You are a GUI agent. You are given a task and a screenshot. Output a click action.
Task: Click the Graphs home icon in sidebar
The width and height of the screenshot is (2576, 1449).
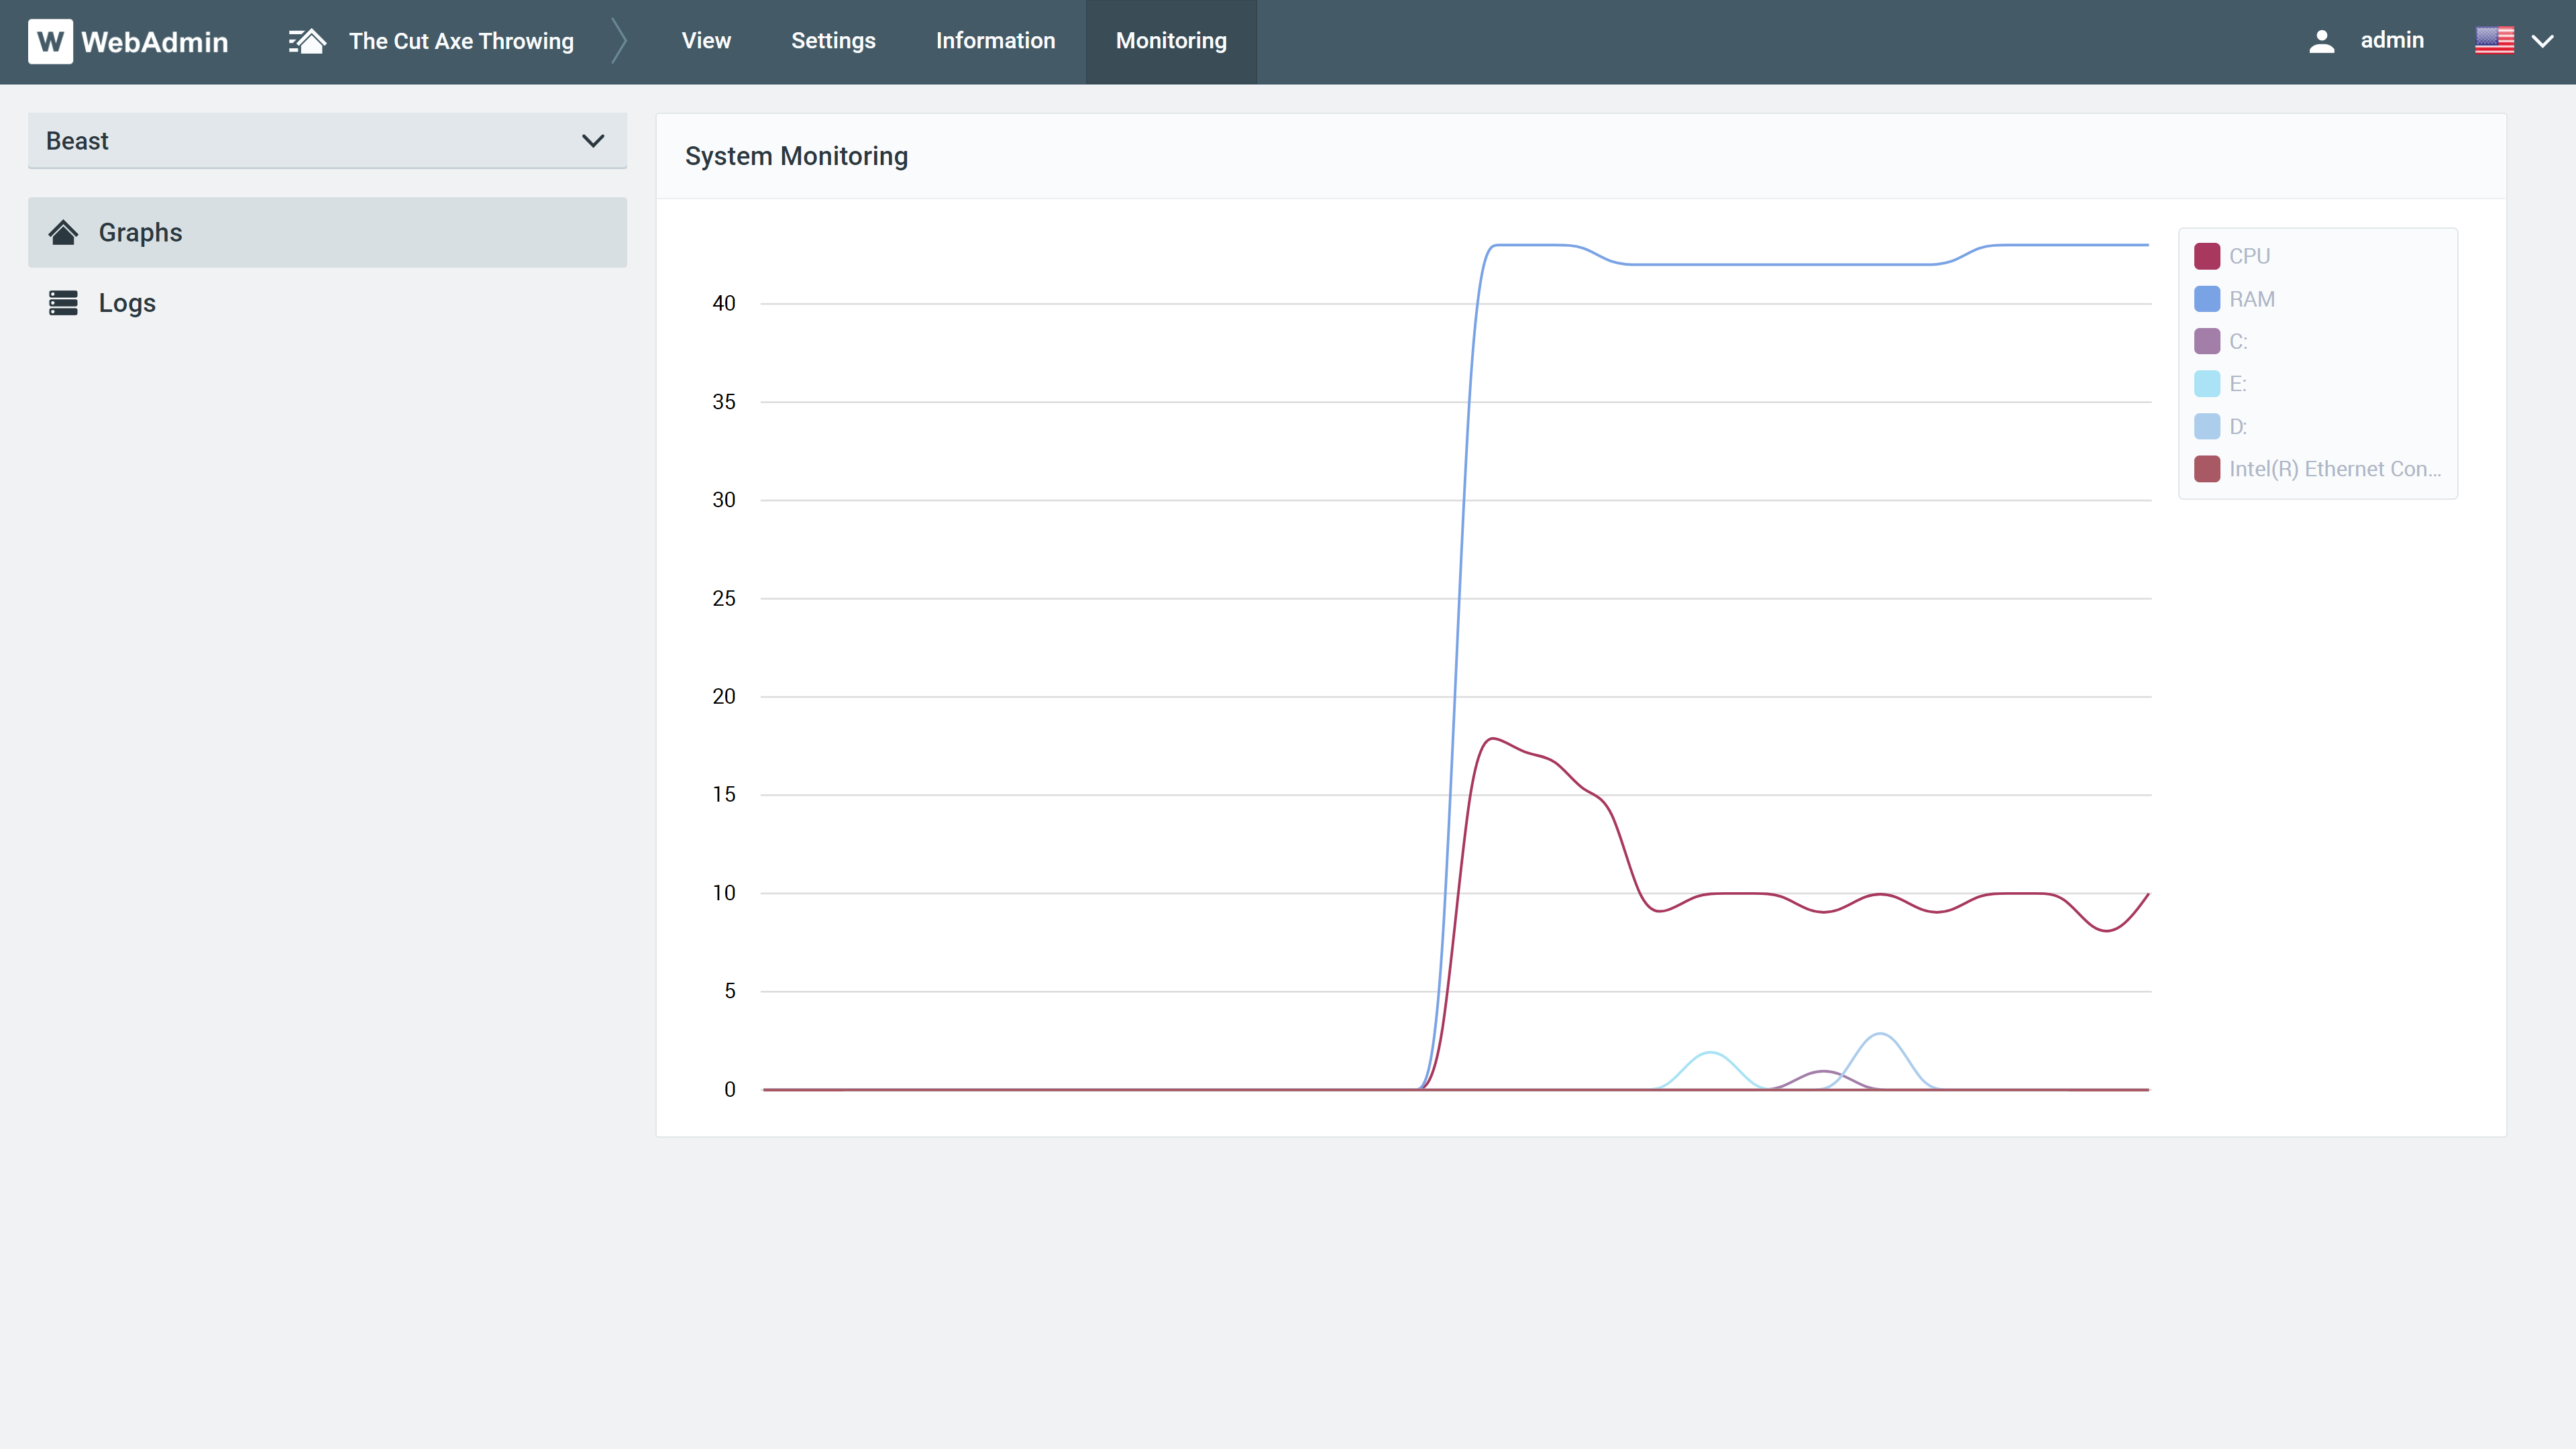tap(63, 232)
